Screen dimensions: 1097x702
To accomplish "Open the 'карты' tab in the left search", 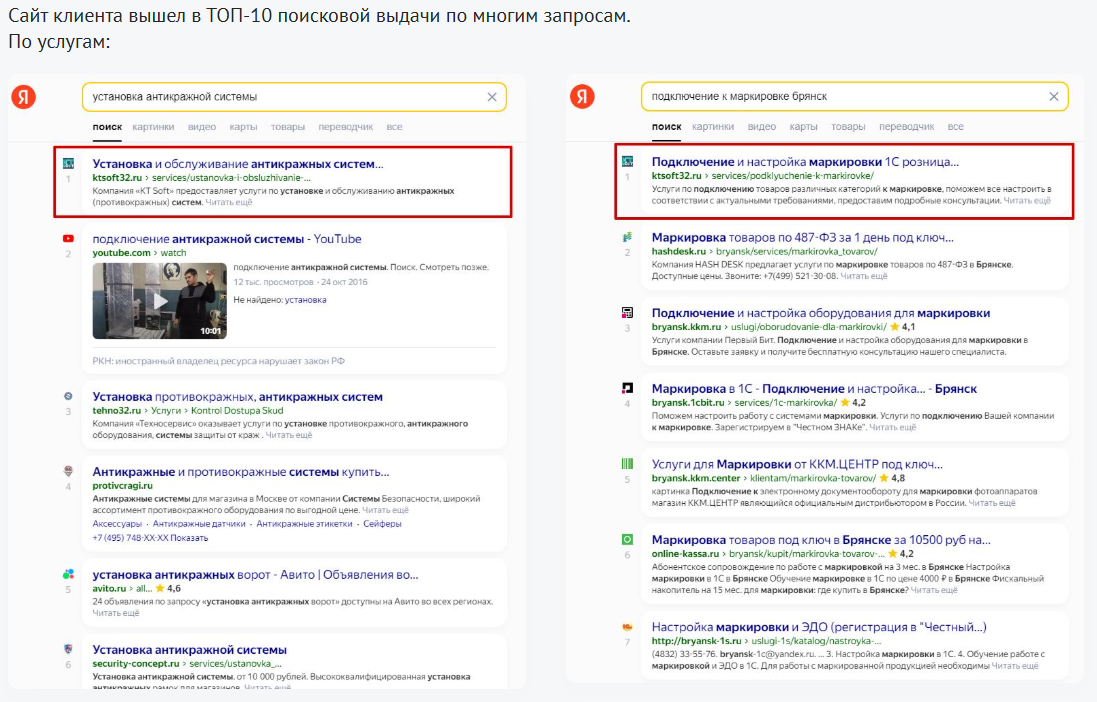I will click(x=243, y=127).
